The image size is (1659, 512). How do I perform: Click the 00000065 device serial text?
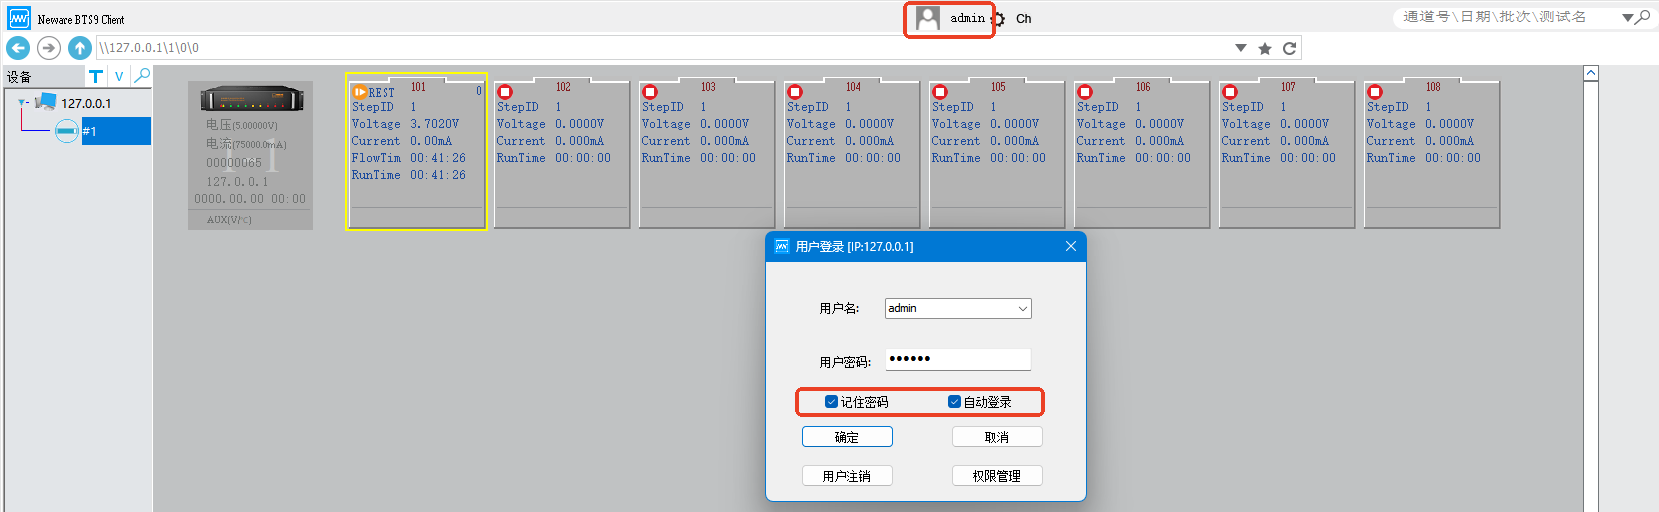234,163
